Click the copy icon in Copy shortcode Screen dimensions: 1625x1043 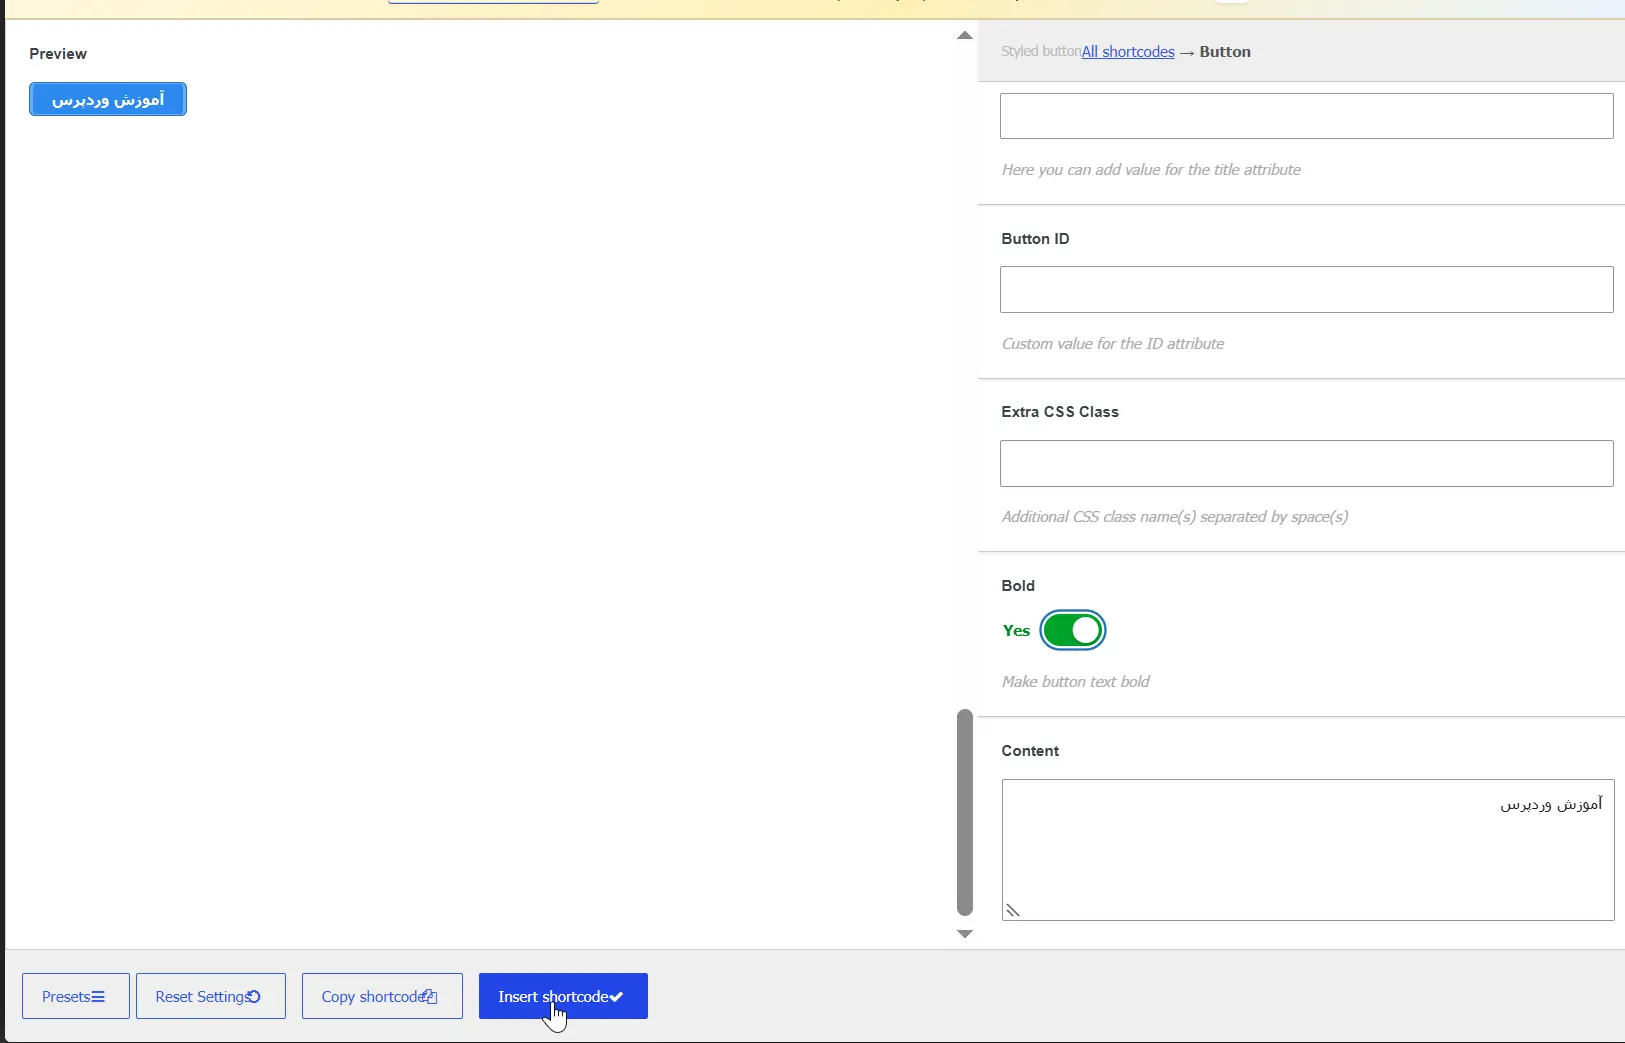(x=430, y=997)
